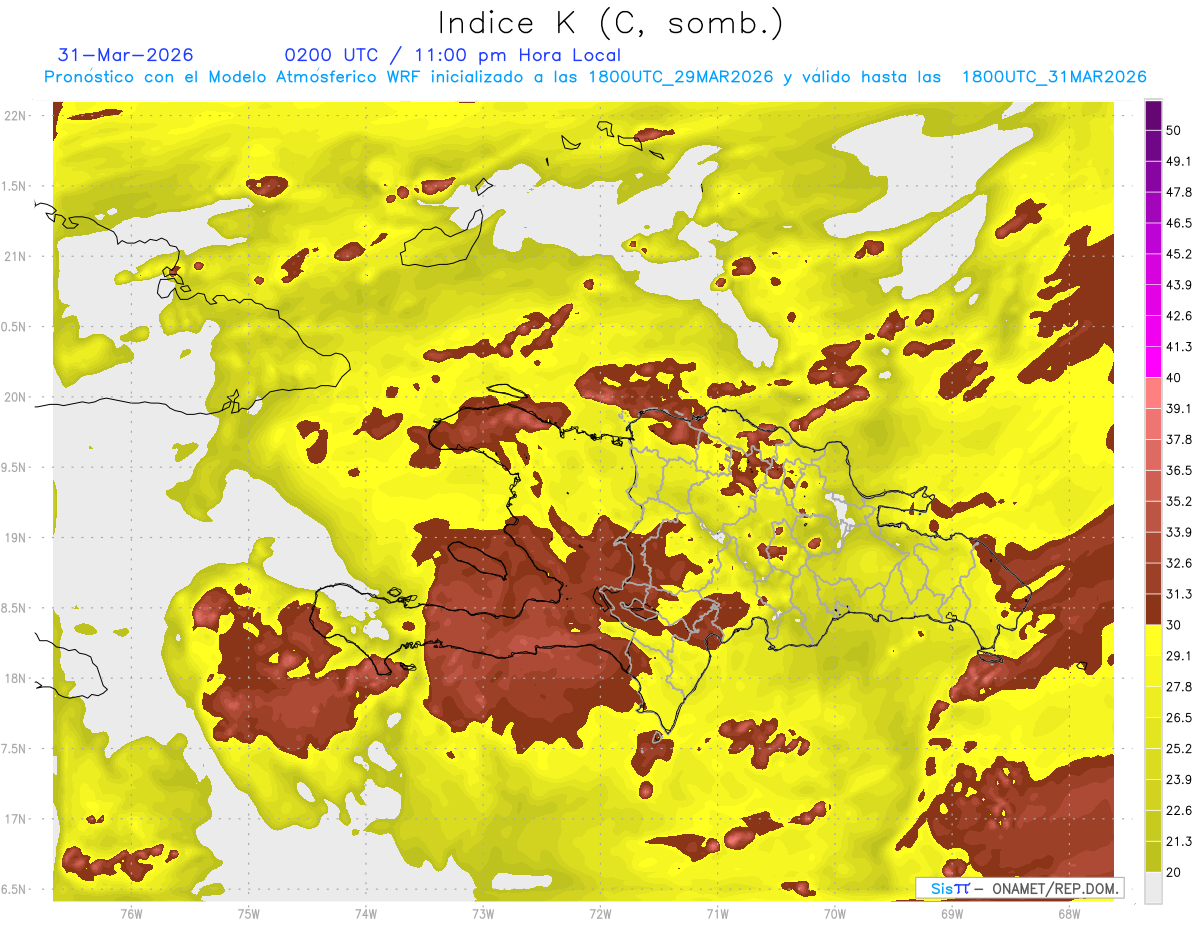The height and width of the screenshot is (927, 1200).
Task: Click the 17N latitude axis label
Action: (15, 819)
